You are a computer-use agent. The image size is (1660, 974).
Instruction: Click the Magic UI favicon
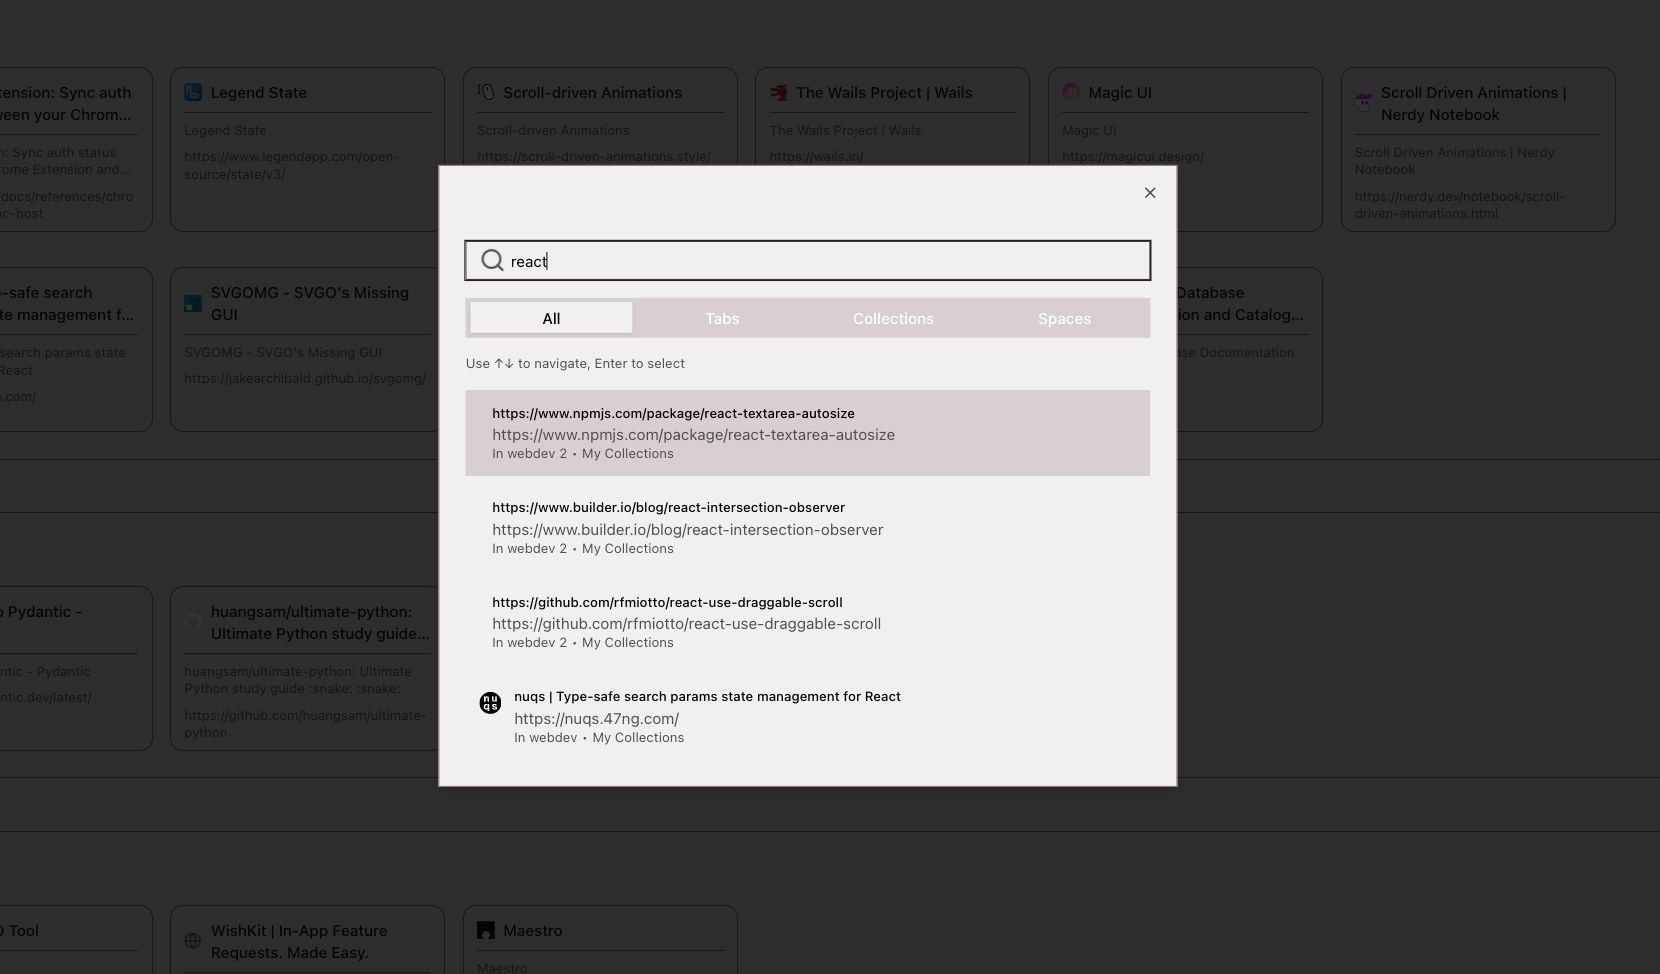[1071, 92]
